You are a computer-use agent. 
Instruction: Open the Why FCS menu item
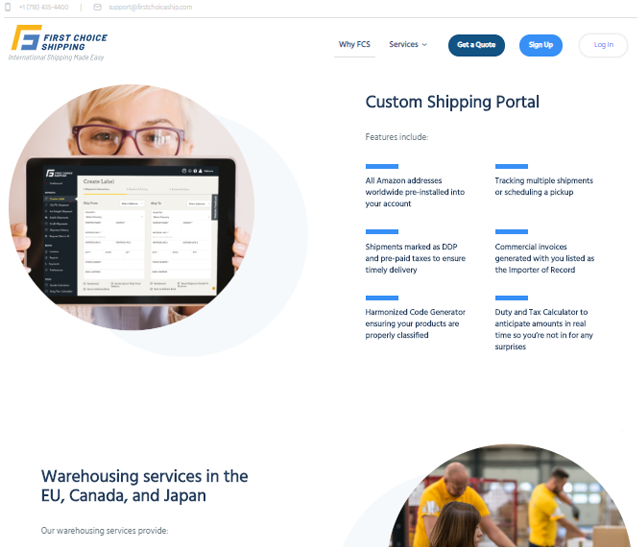[x=354, y=44]
